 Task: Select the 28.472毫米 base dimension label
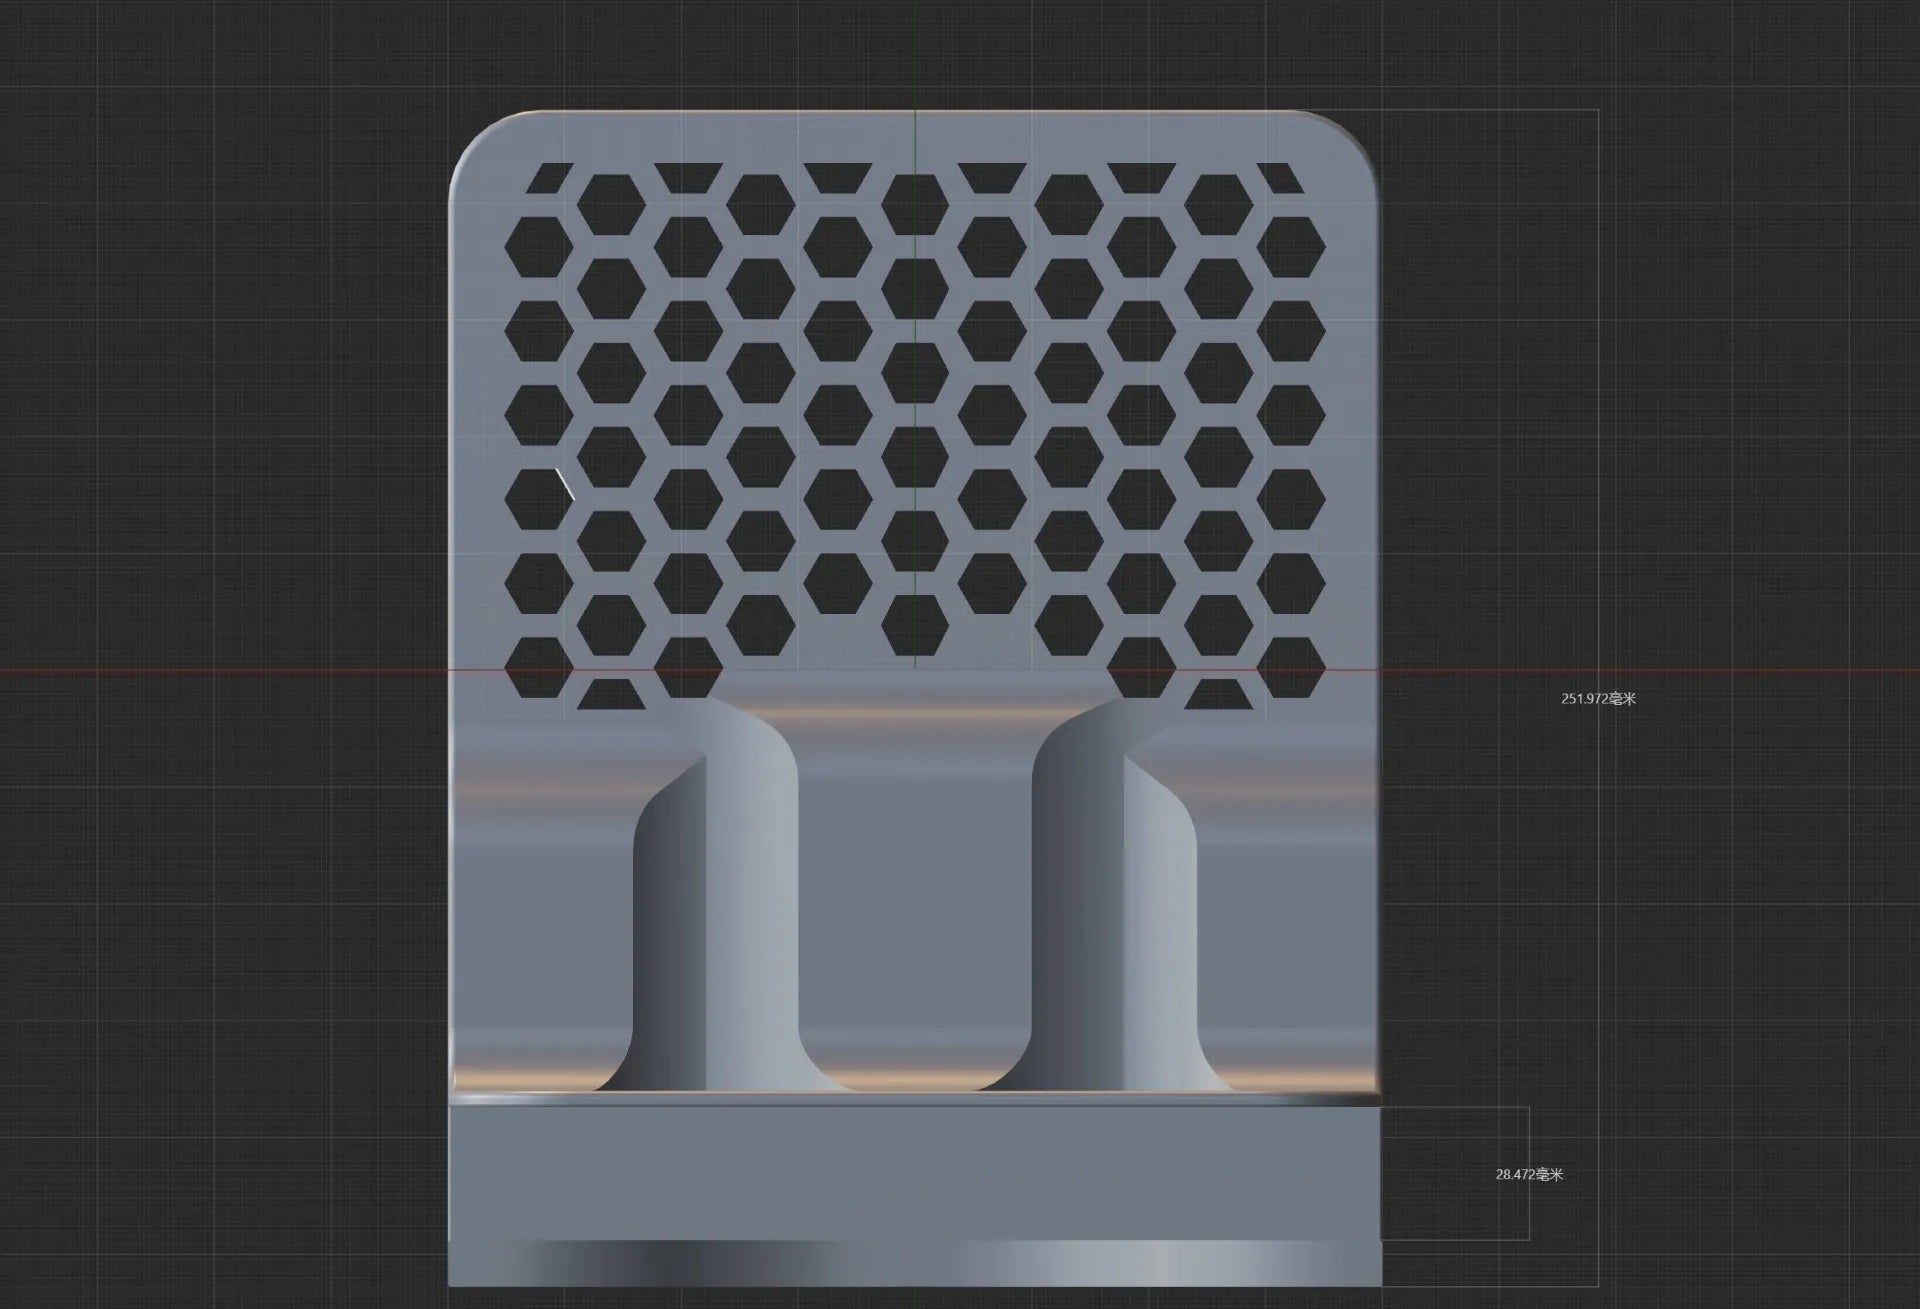tap(1529, 1174)
